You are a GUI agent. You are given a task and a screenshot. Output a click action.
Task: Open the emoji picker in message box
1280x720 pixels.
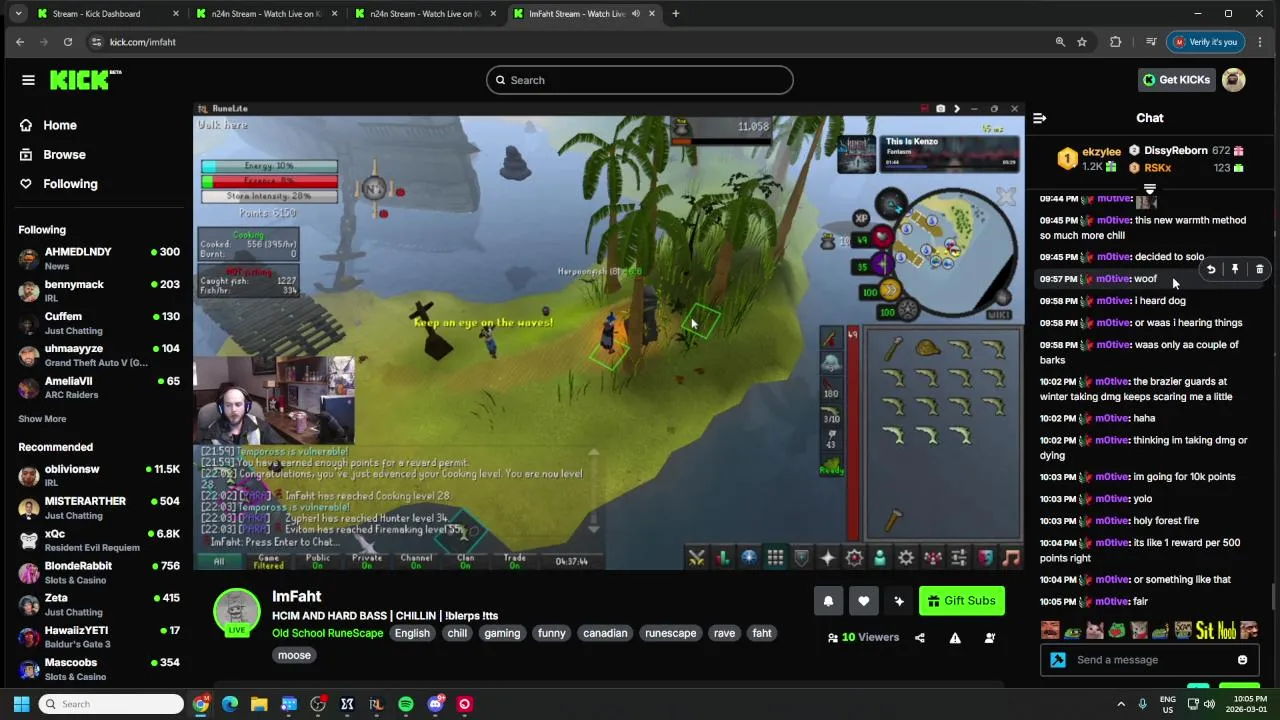click(x=1242, y=660)
